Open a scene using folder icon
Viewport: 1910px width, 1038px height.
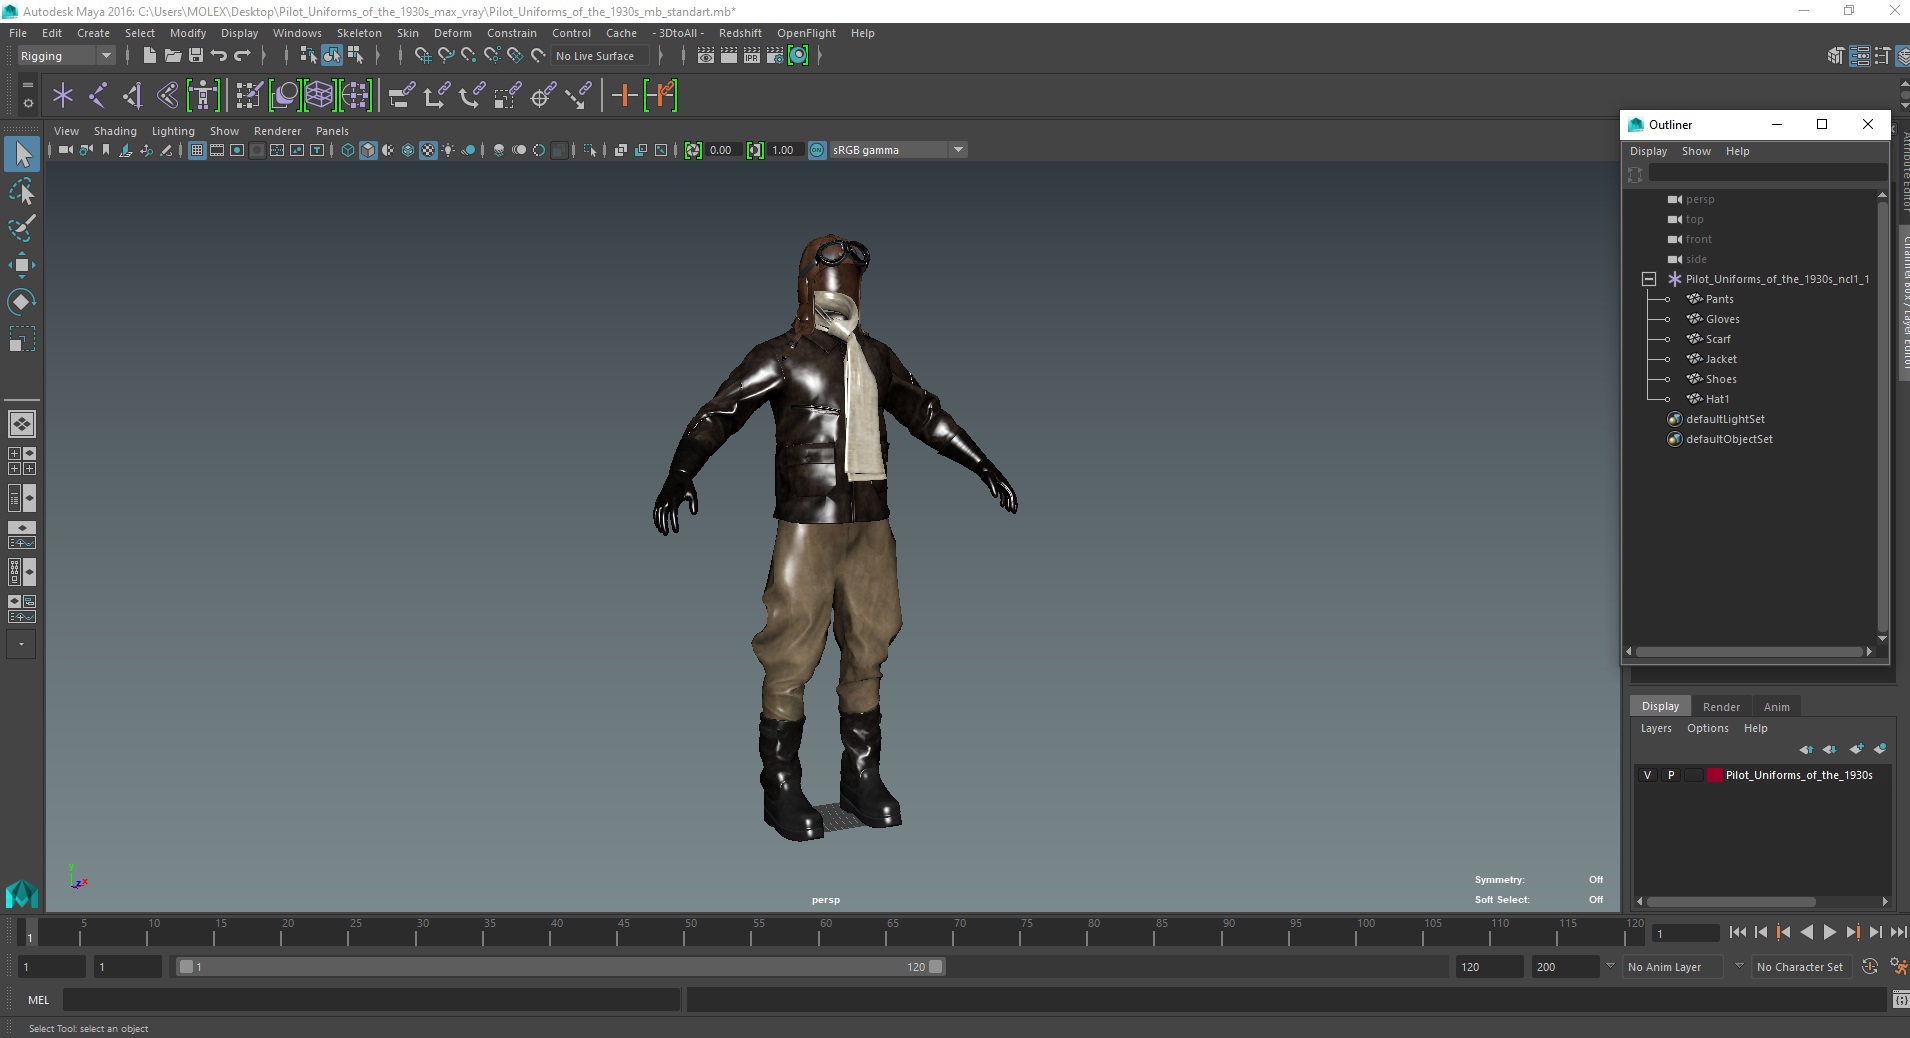[x=172, y=56]
